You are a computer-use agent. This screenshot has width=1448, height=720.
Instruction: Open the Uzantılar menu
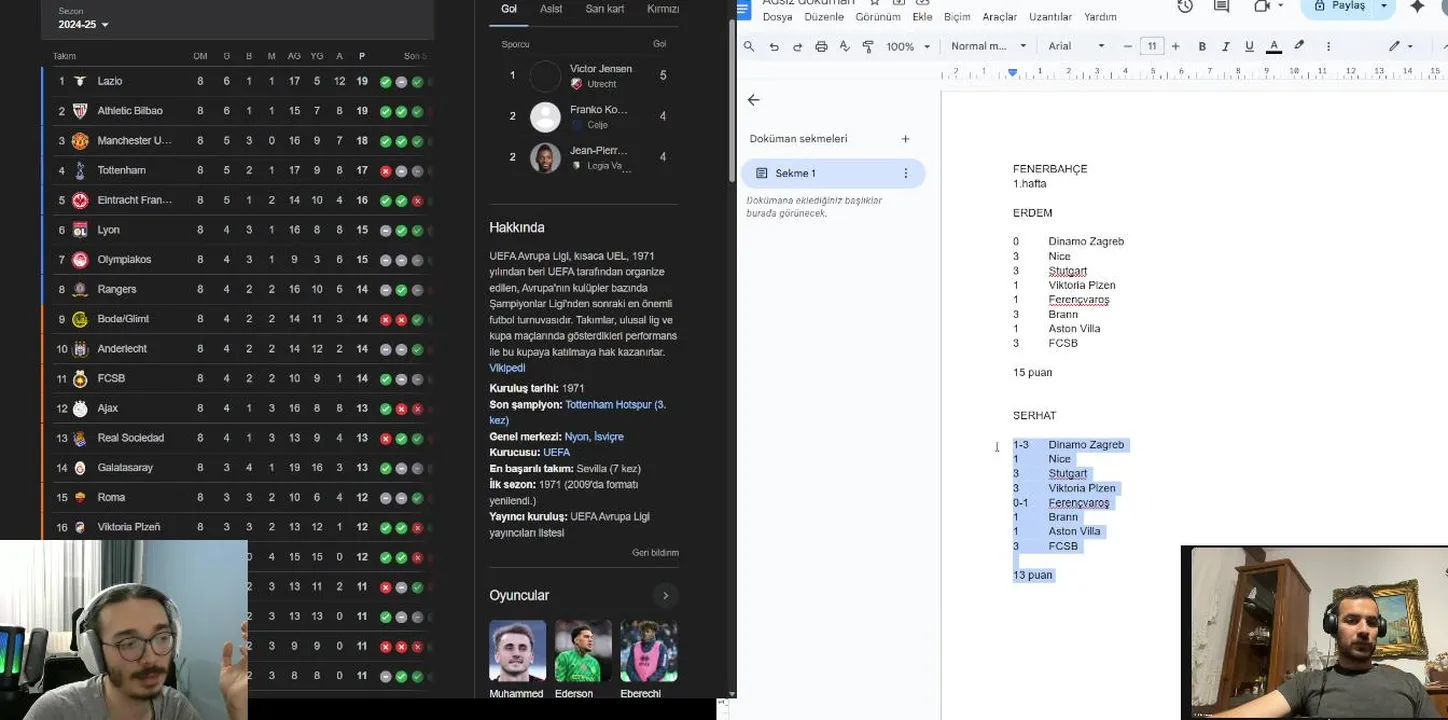[x=1050, y=17]
